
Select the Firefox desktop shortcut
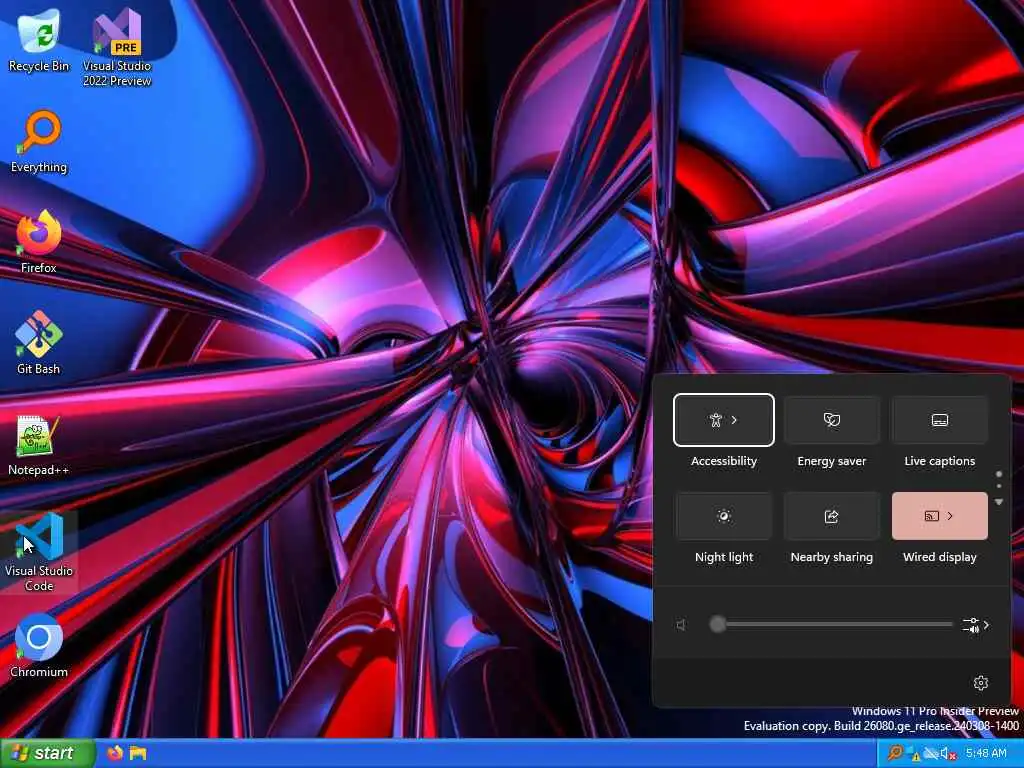(39, 242)
